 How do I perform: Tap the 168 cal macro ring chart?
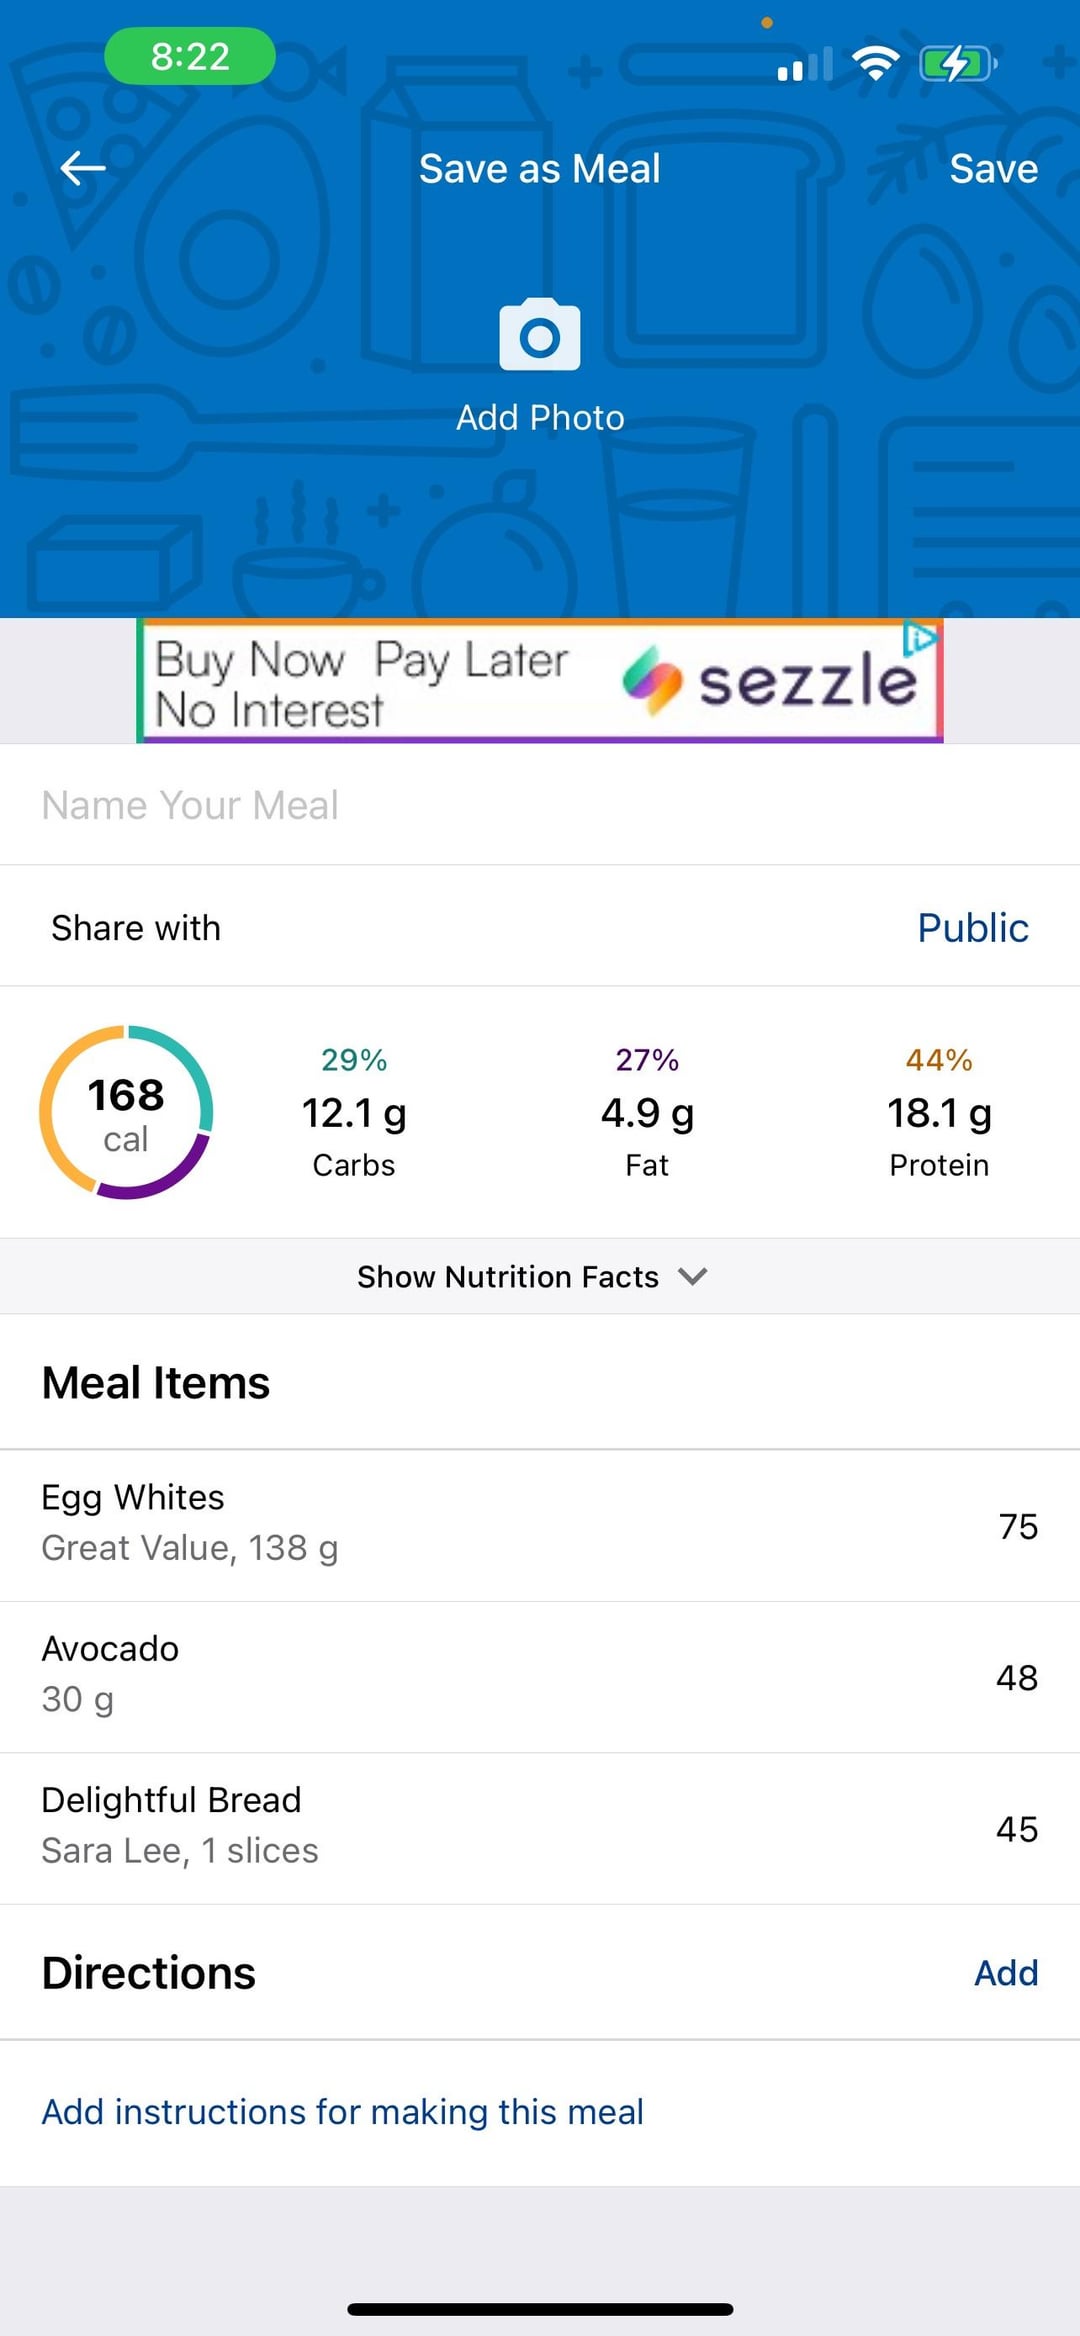point(126,1112)
